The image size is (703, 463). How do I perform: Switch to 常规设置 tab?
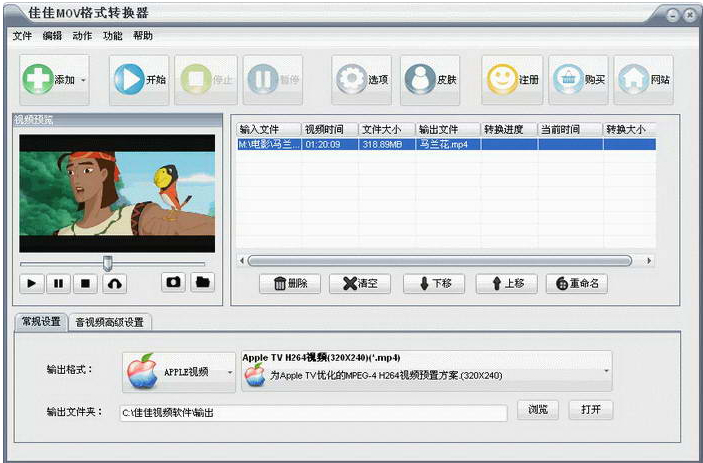(x=41, y=322)
